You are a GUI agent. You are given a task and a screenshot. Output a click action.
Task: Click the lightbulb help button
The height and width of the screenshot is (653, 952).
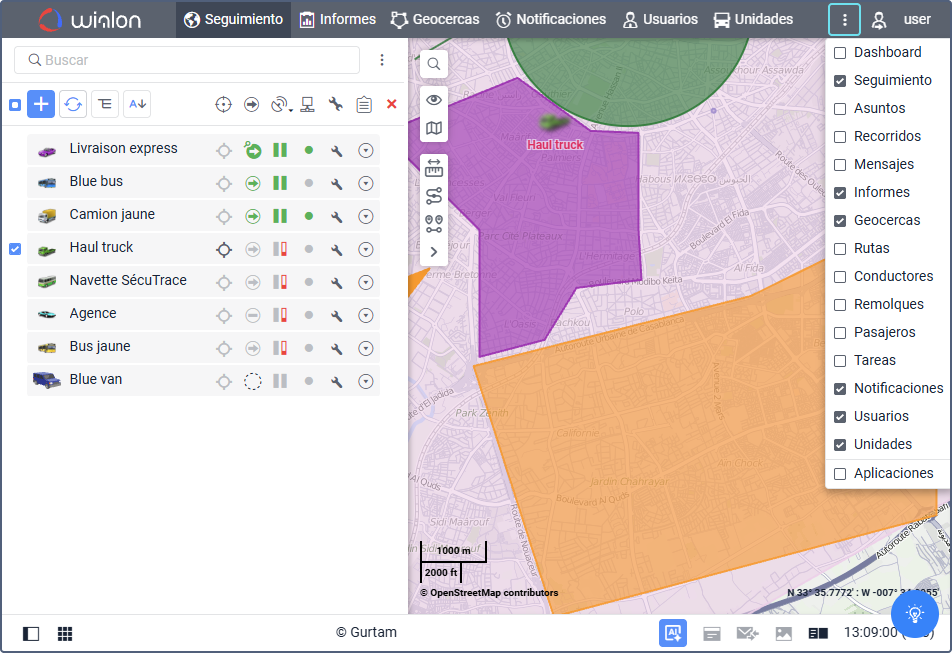click(914, 614)
